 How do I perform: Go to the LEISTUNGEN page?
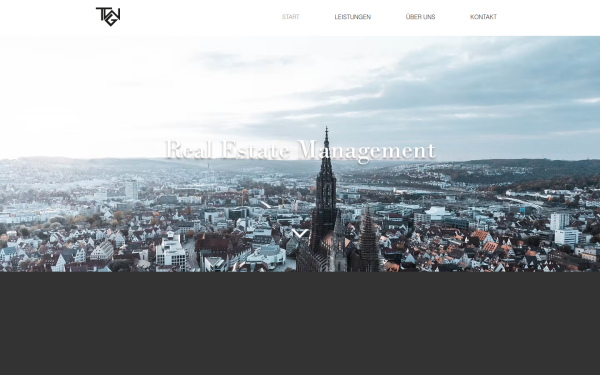click(x=352, y=17)
